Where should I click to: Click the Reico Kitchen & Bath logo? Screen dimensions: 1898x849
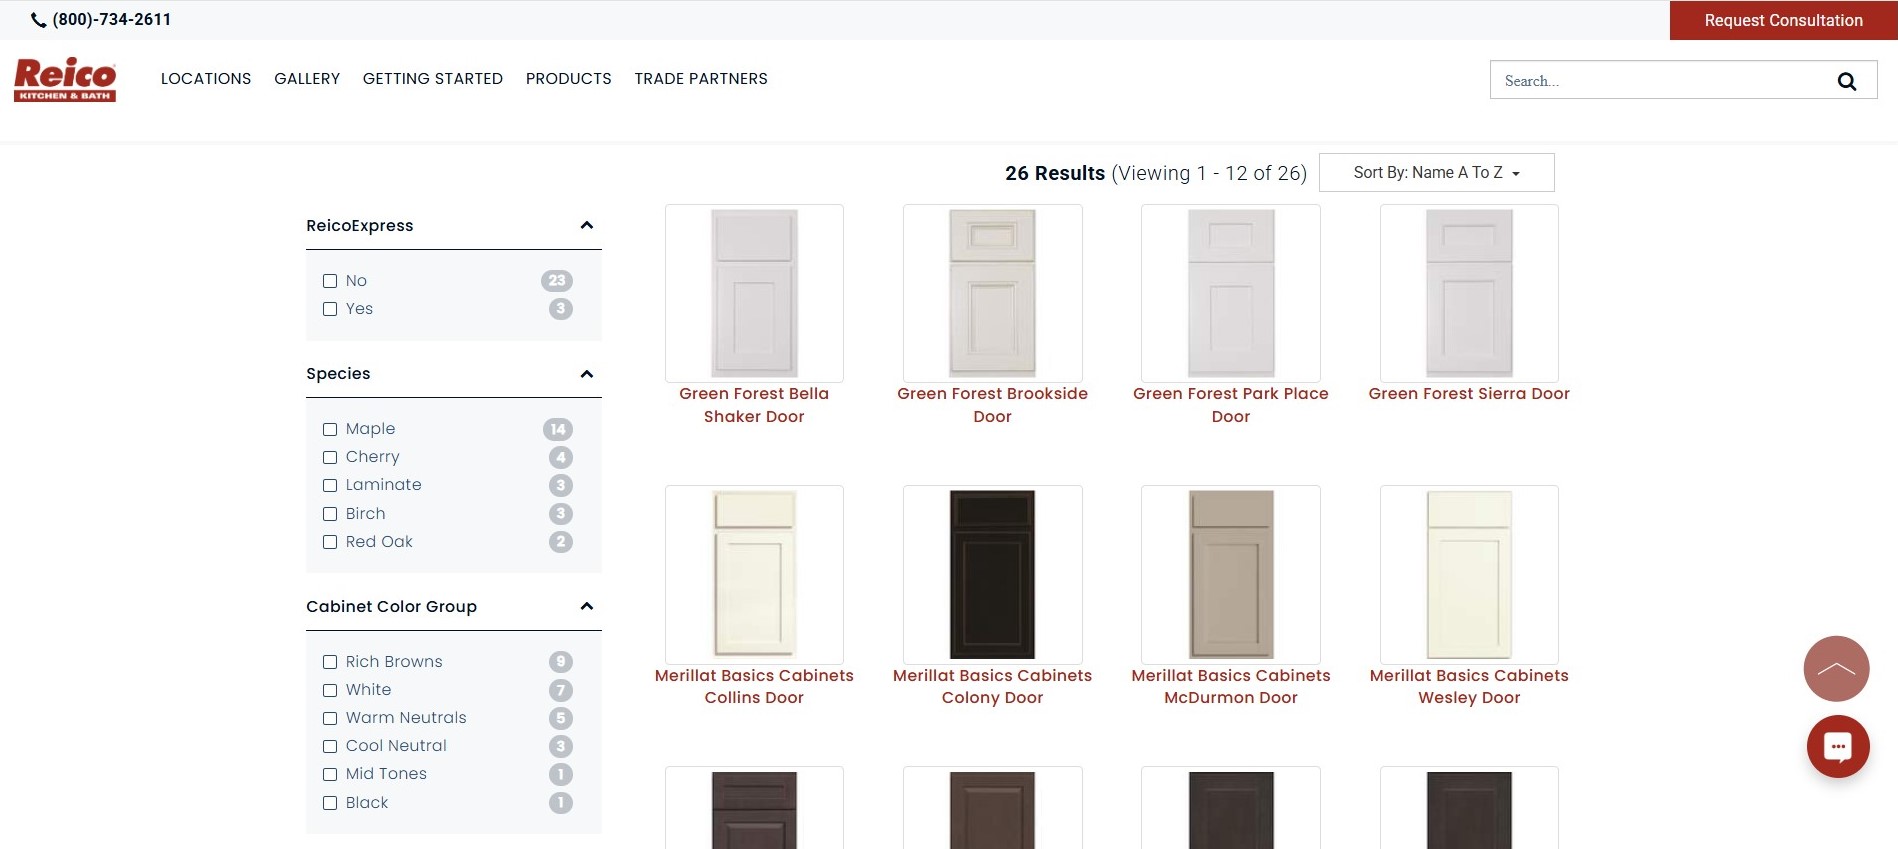[x=65, y=79]
